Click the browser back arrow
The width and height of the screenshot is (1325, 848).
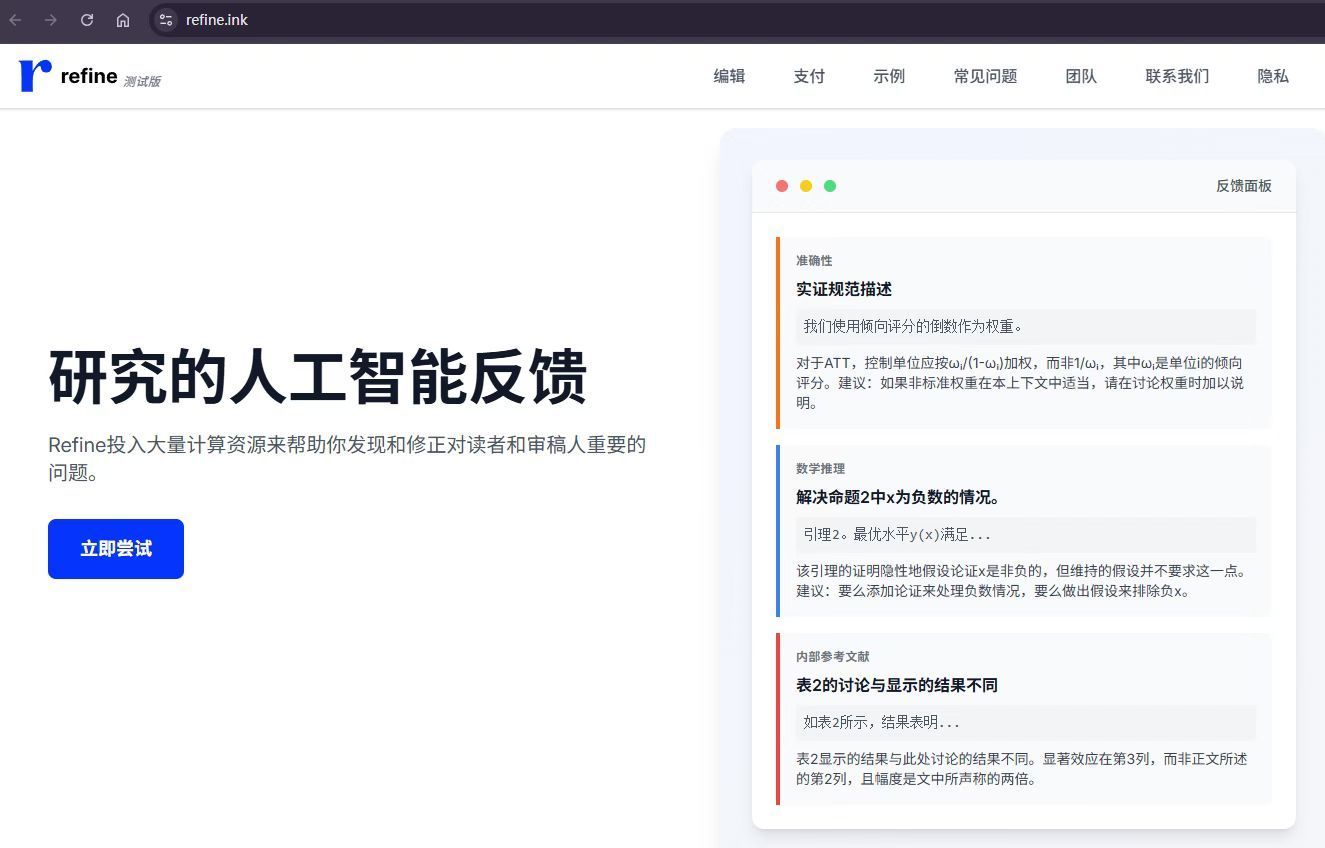click(16, 20)
